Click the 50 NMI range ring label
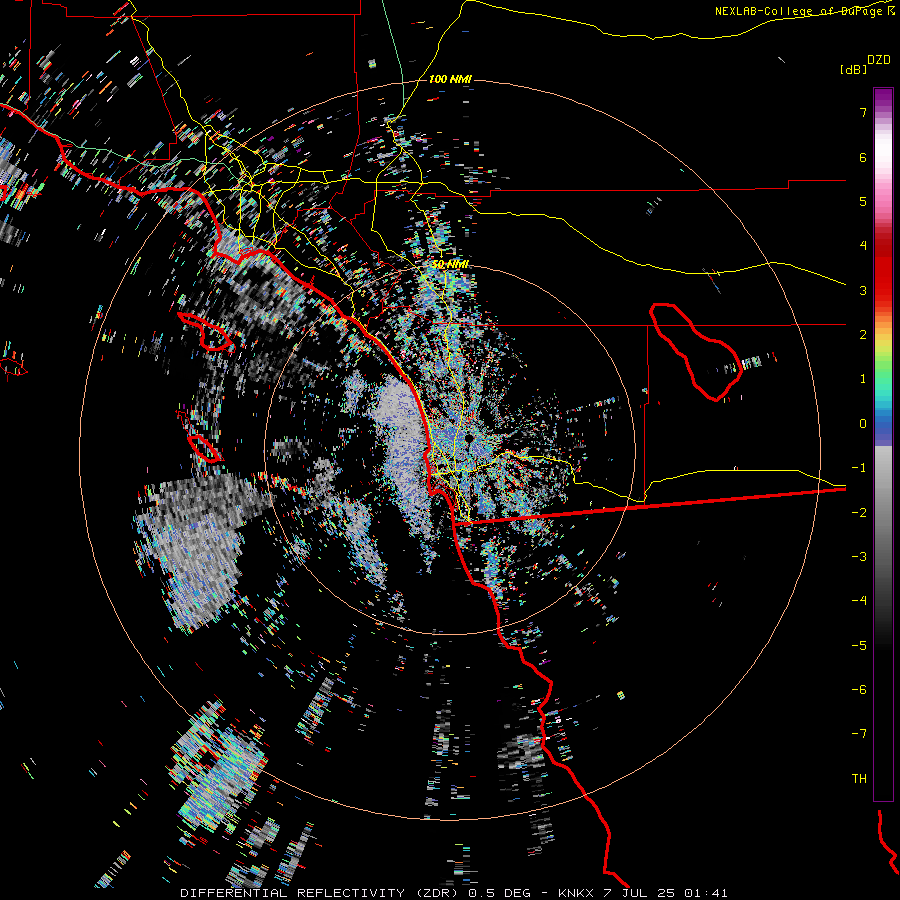This screenshot has height=900, width=900. [x=451, y=264]
